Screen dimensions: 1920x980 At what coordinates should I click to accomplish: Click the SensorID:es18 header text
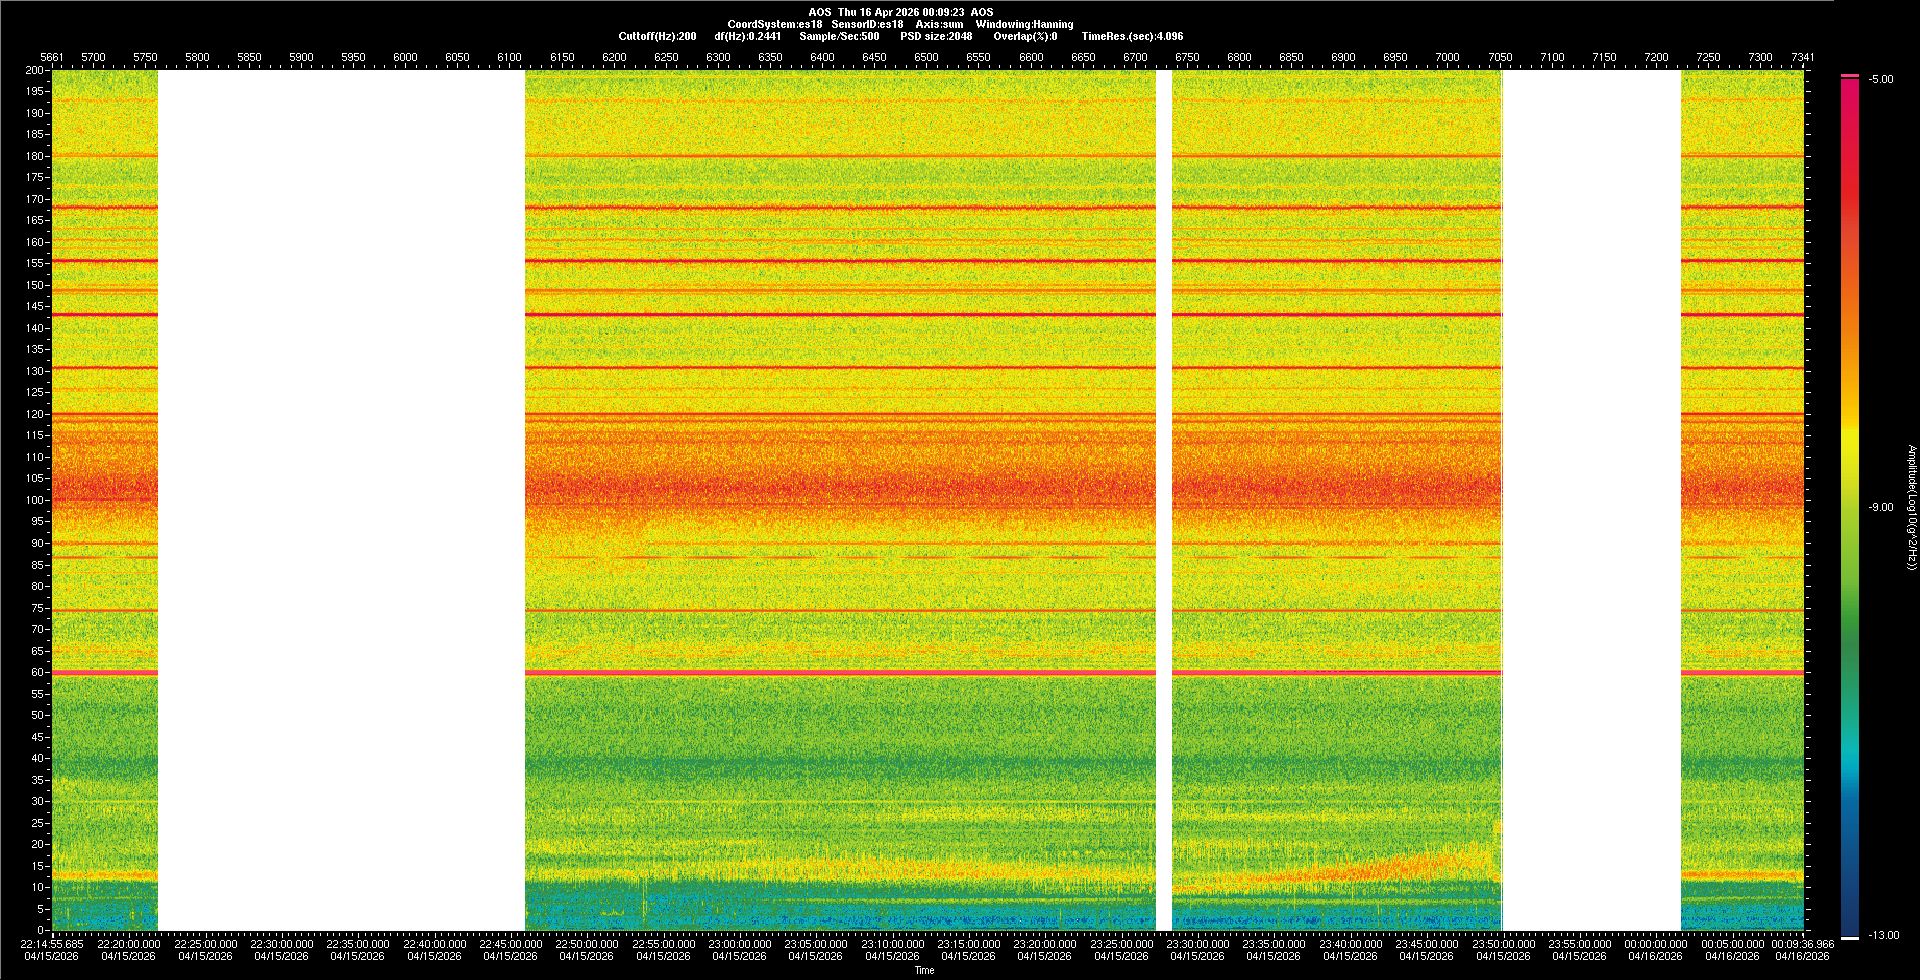(867, 24)
